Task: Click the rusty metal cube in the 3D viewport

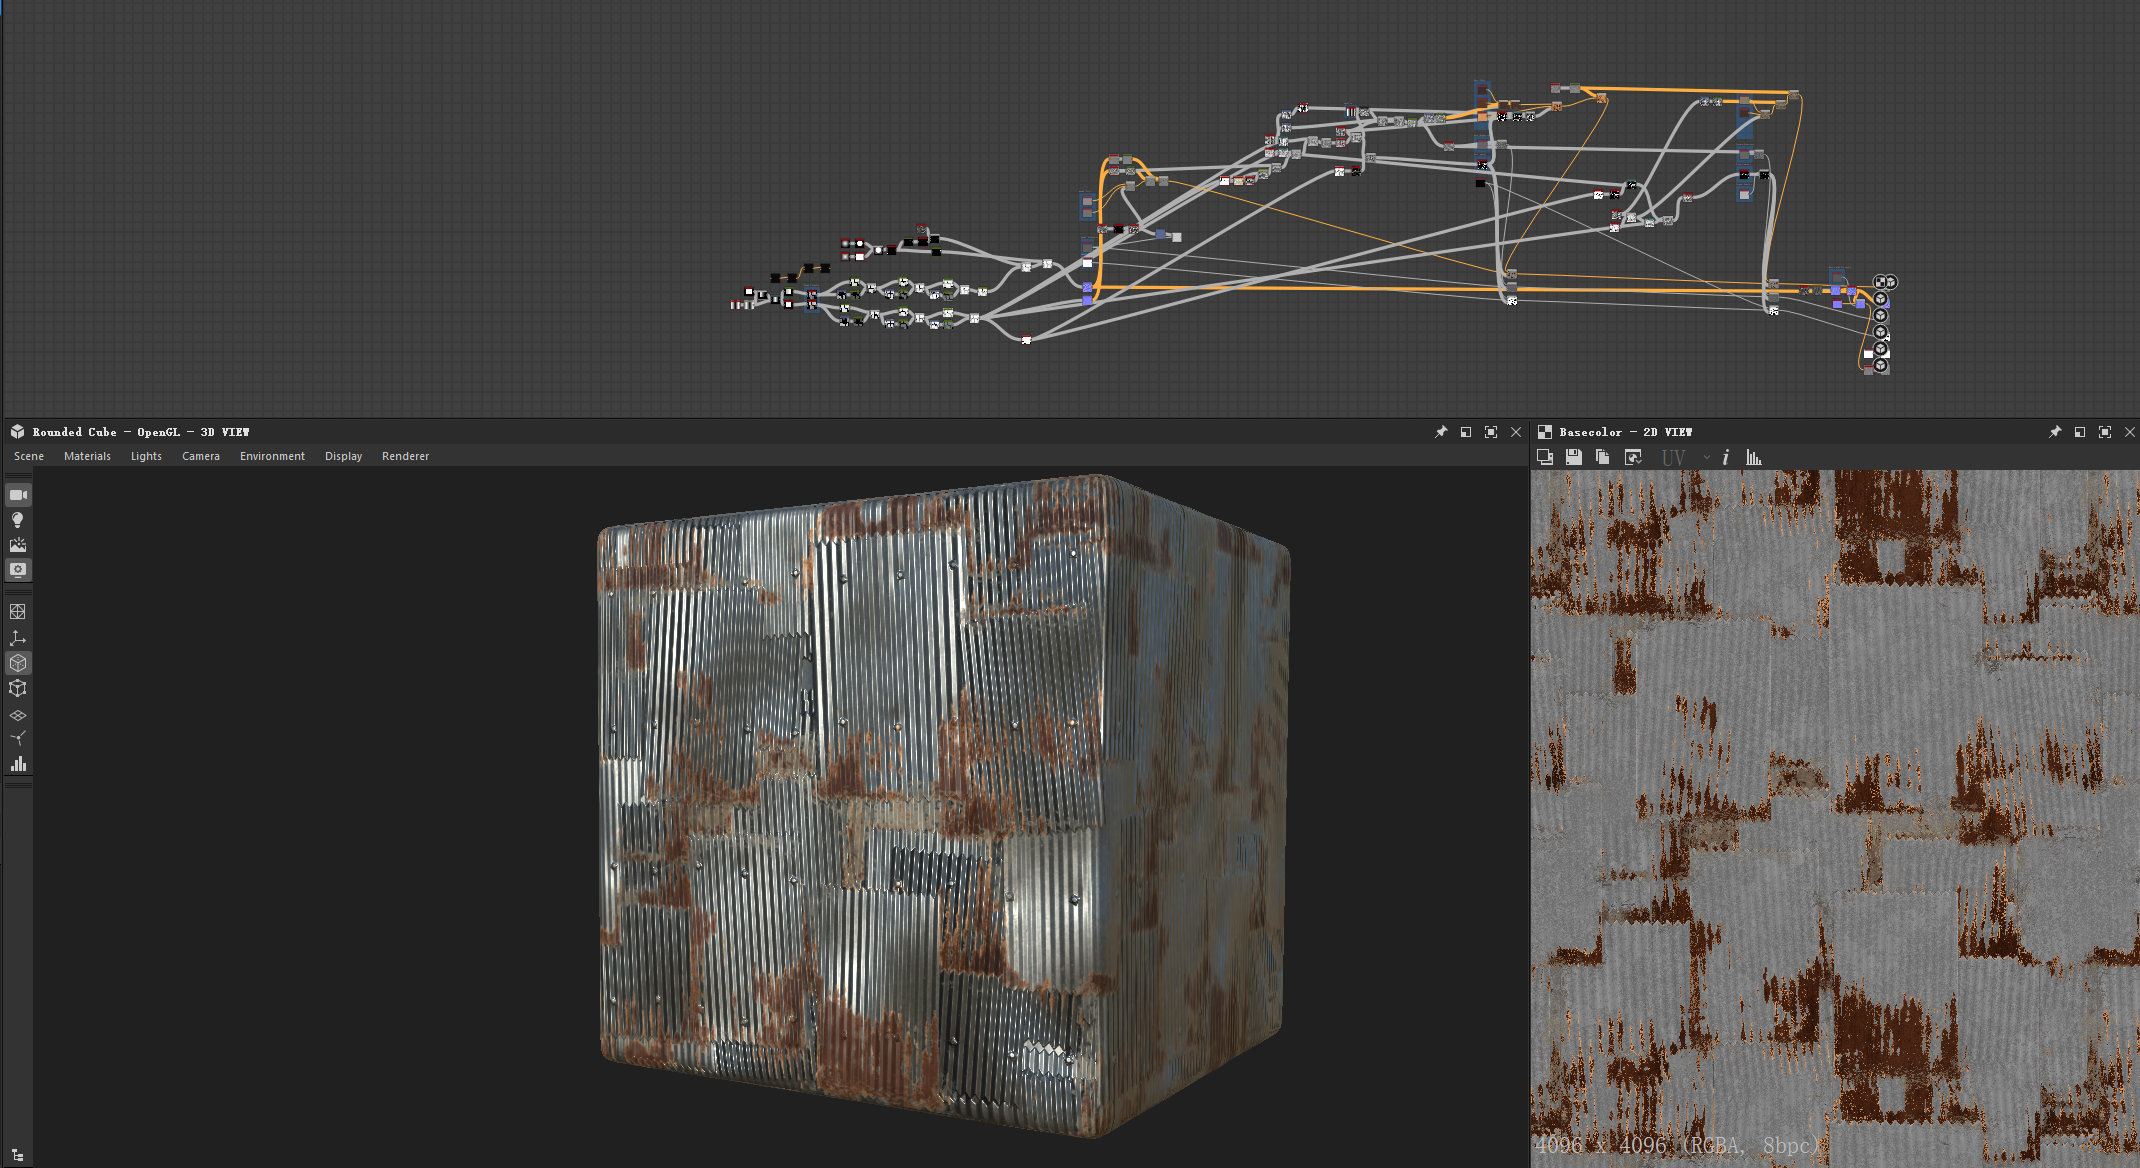Action: 944,806
